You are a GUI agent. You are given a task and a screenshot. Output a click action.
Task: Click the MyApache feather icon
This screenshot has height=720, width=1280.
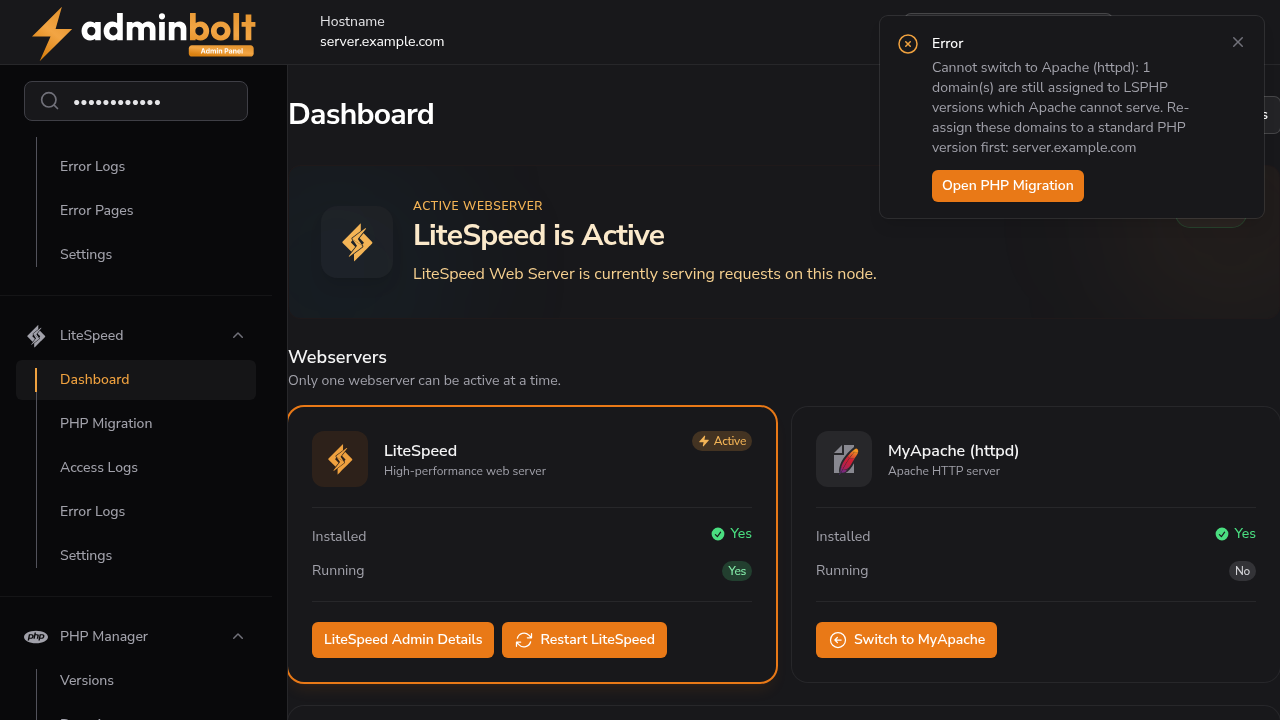point(844,459)
